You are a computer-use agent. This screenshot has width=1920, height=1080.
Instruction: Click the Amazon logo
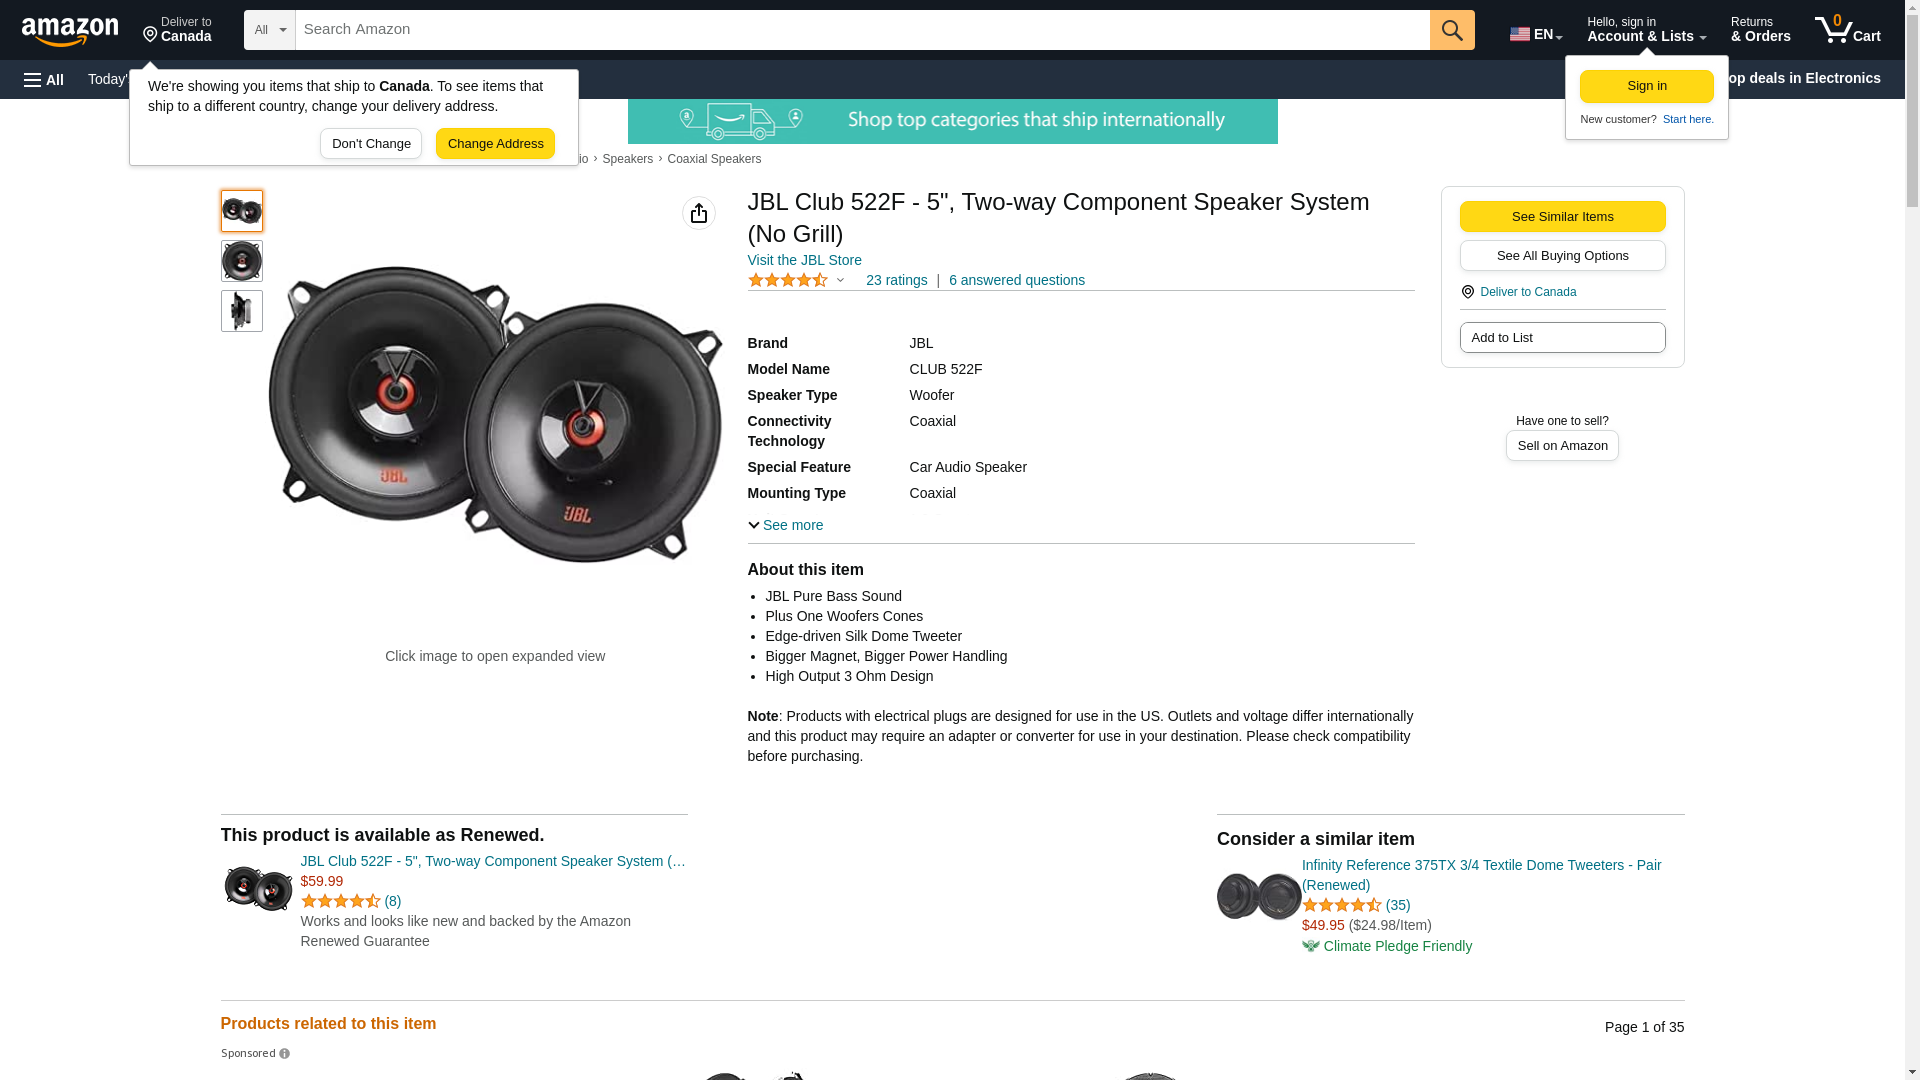[70, 31]
